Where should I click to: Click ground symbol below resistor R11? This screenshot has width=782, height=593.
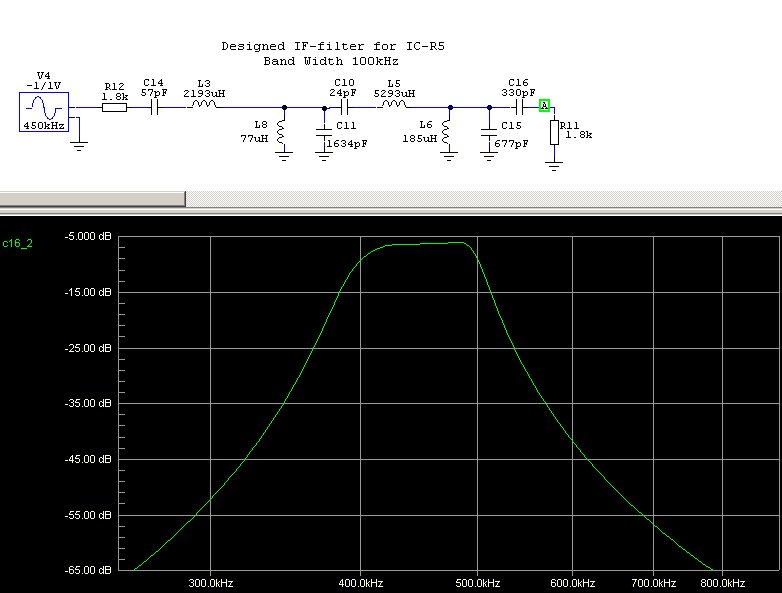(x=554, y=166)
